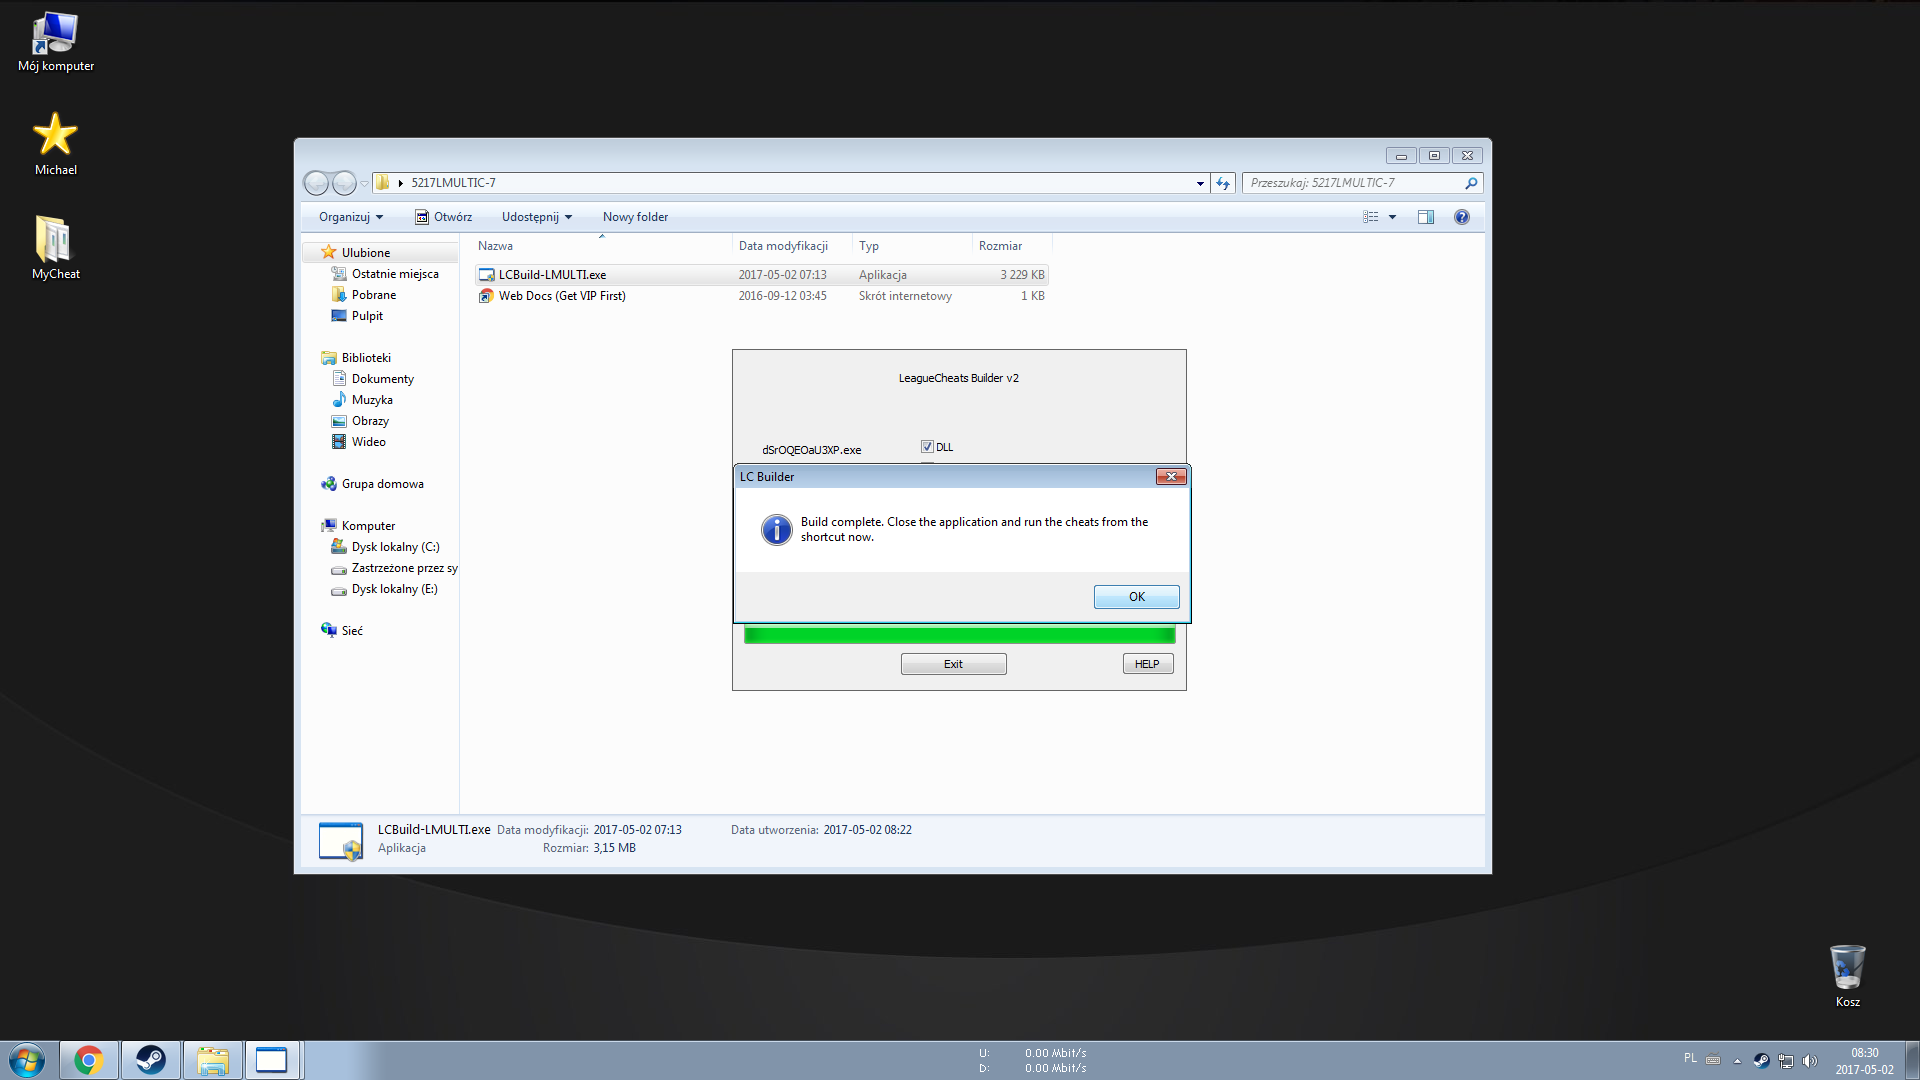This screenshot has width=1920, height=1080.
Task: Click the Explorer forward navigation arrow
Action: click(344, 183)
